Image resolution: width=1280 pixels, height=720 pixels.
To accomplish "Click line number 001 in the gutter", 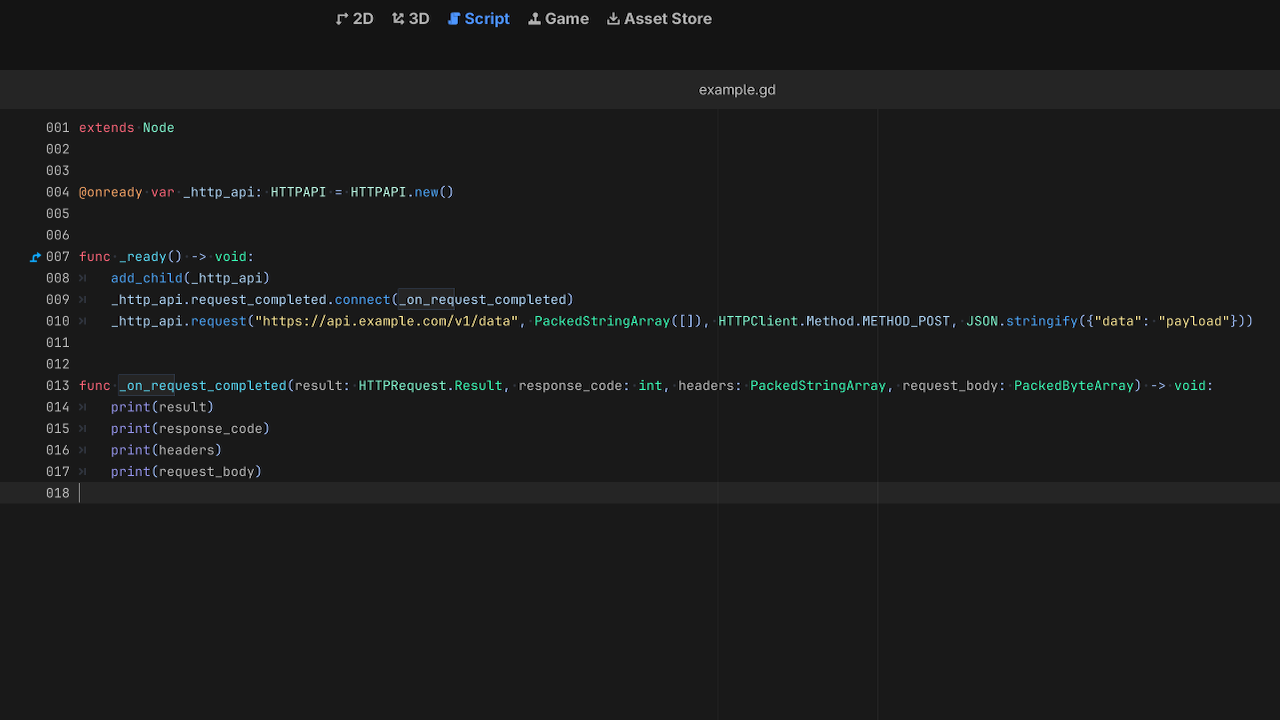I will [x=58, y=128].
